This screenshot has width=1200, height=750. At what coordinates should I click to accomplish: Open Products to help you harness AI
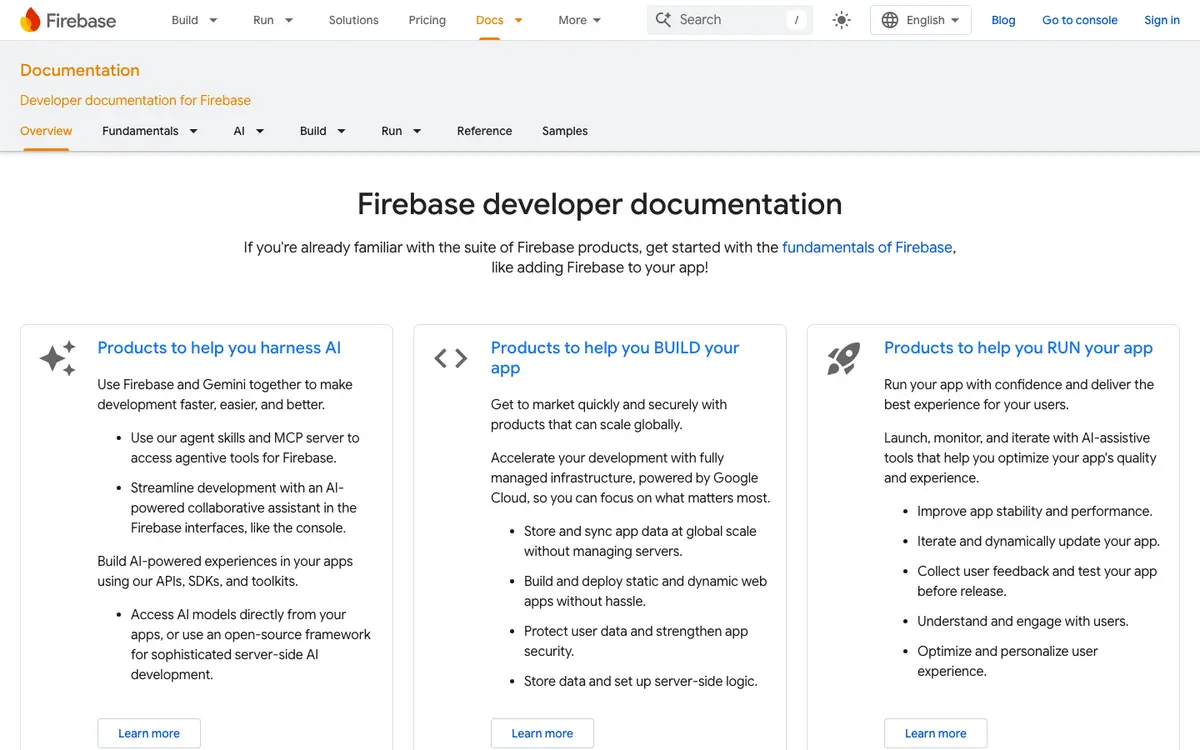pyautogui.click(x=219, y=348)
